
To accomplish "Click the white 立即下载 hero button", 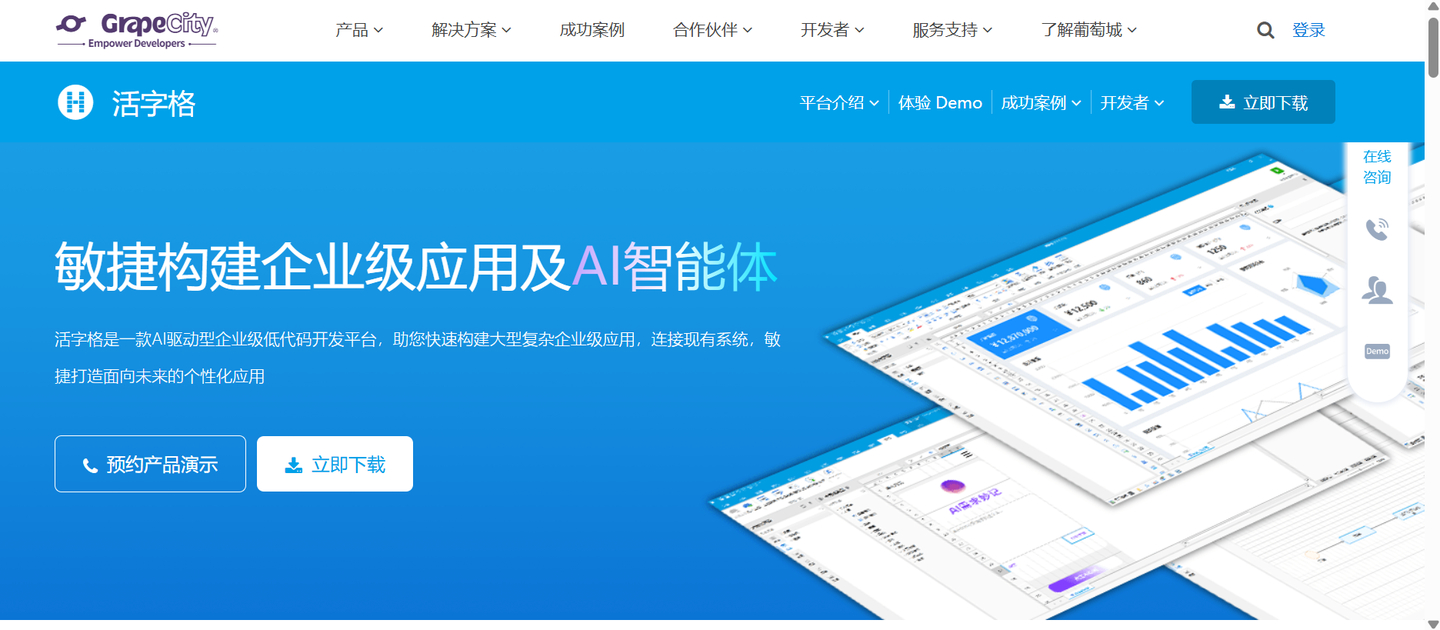I will pyautogui.click(x=335, y=464).
